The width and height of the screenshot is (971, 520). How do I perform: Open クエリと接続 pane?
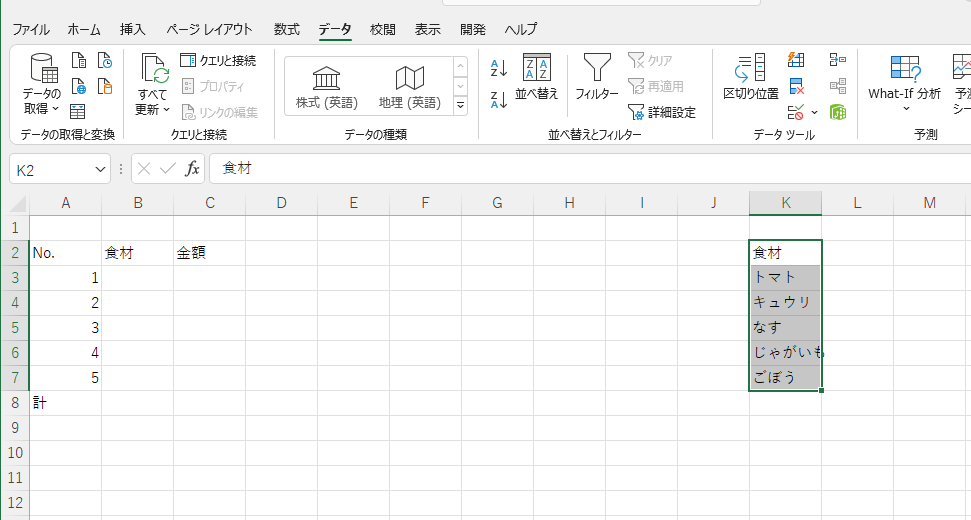click(x=218, y=60)
